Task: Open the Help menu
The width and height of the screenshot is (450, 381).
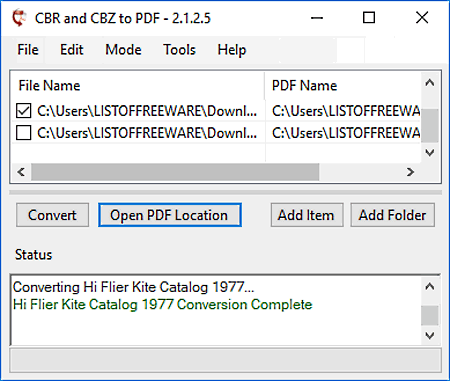Action: point(232,50)
